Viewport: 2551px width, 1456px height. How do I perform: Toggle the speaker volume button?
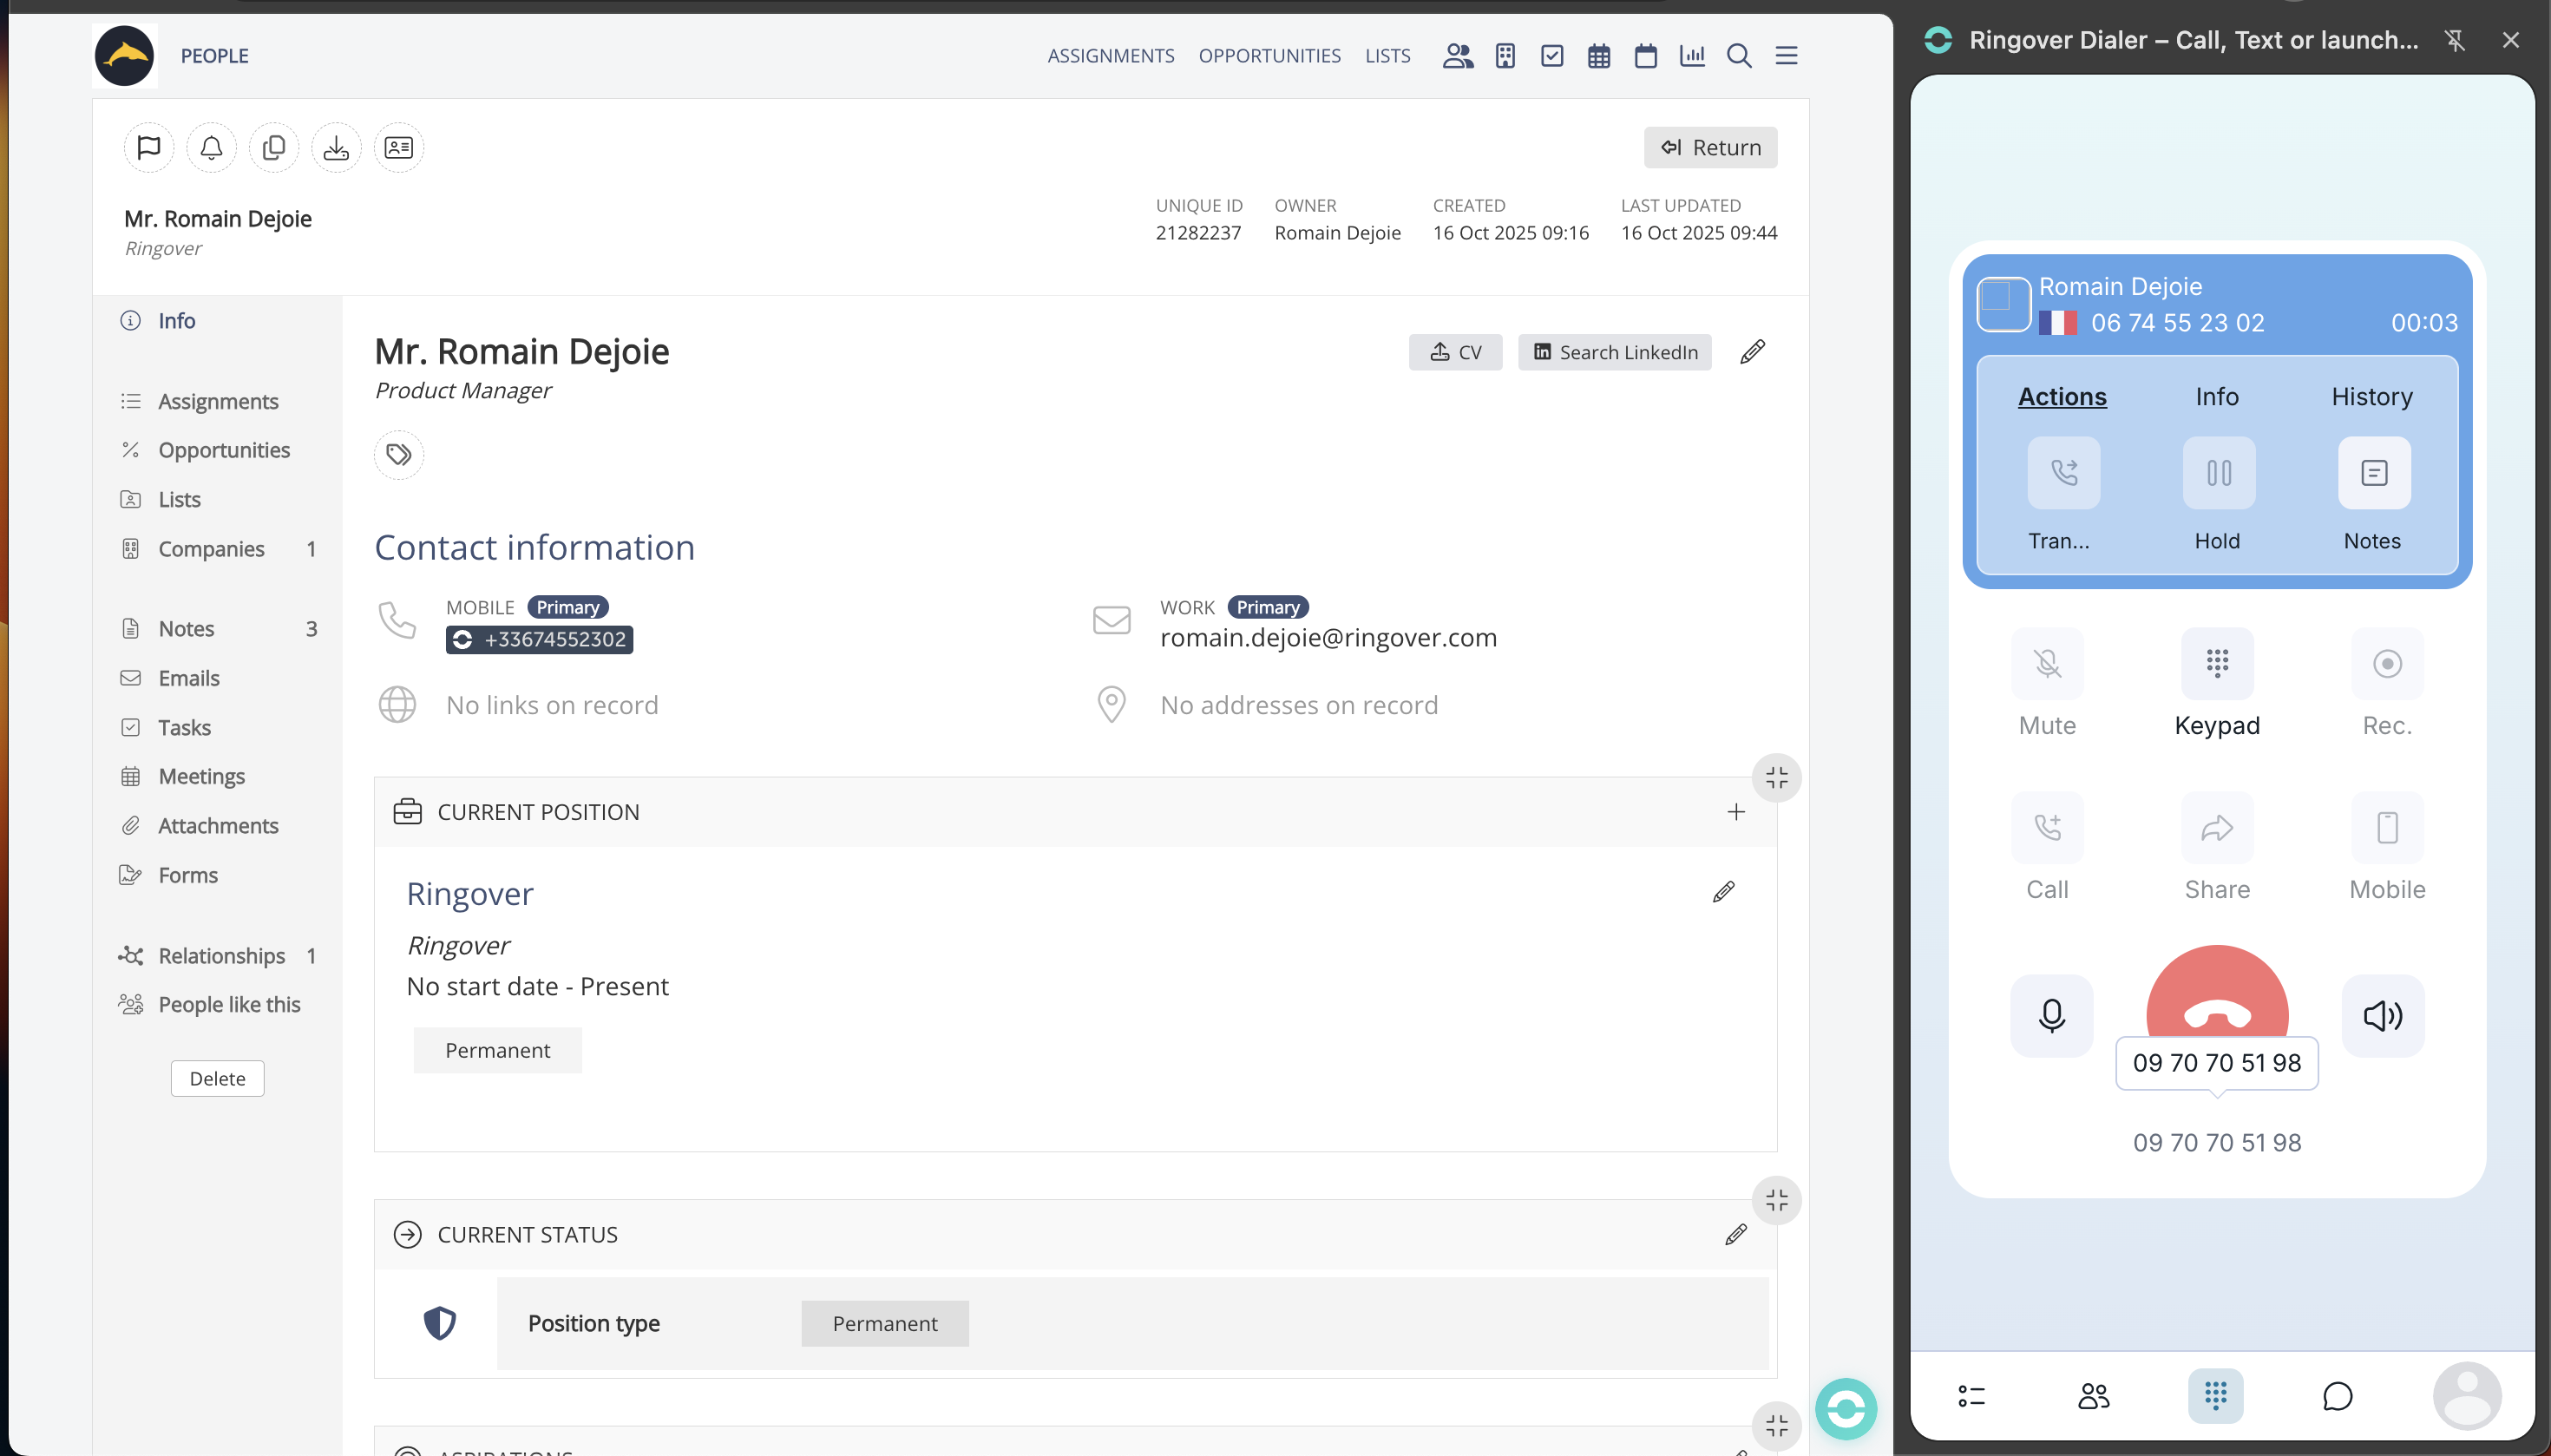click(2382, 1016)
